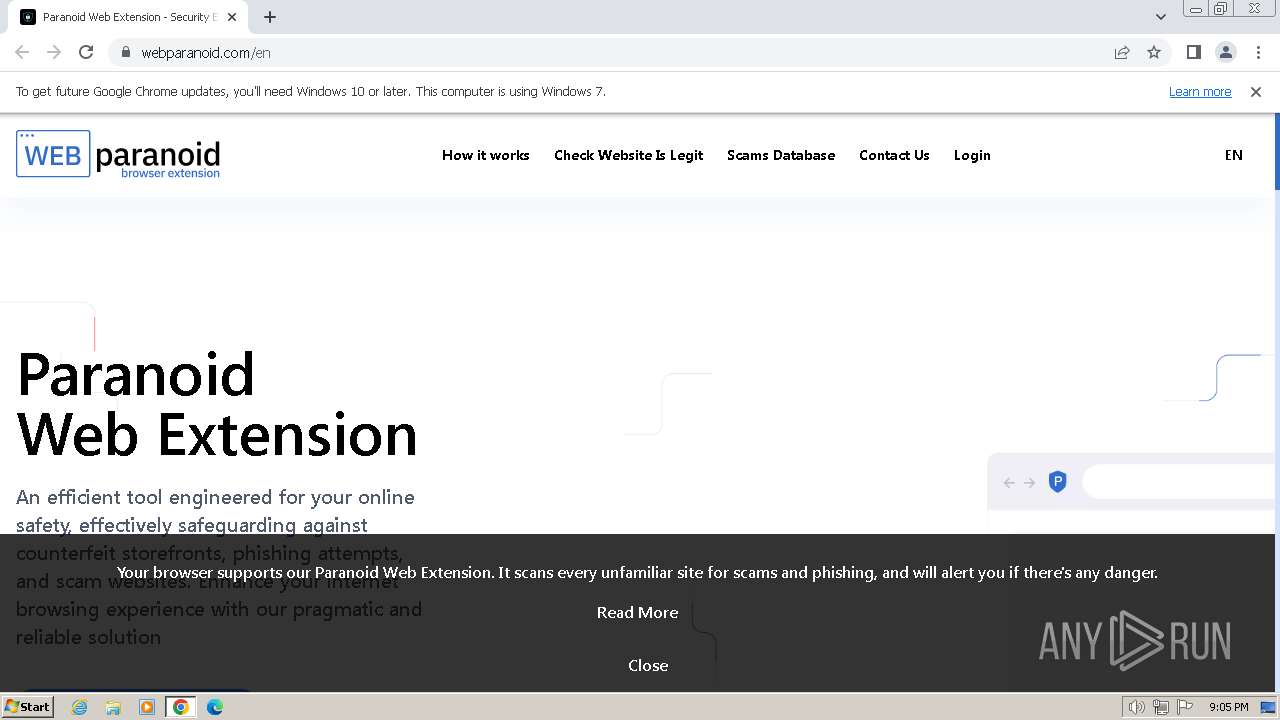The image size is (1280, 720).
Task: Go back with the browser back arrow
Action: (x=22, y=52)
